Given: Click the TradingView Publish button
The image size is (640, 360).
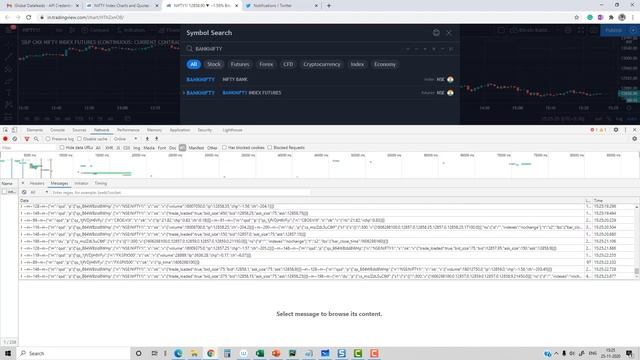Looking at the screenshot, I should (x=613, y=30).
